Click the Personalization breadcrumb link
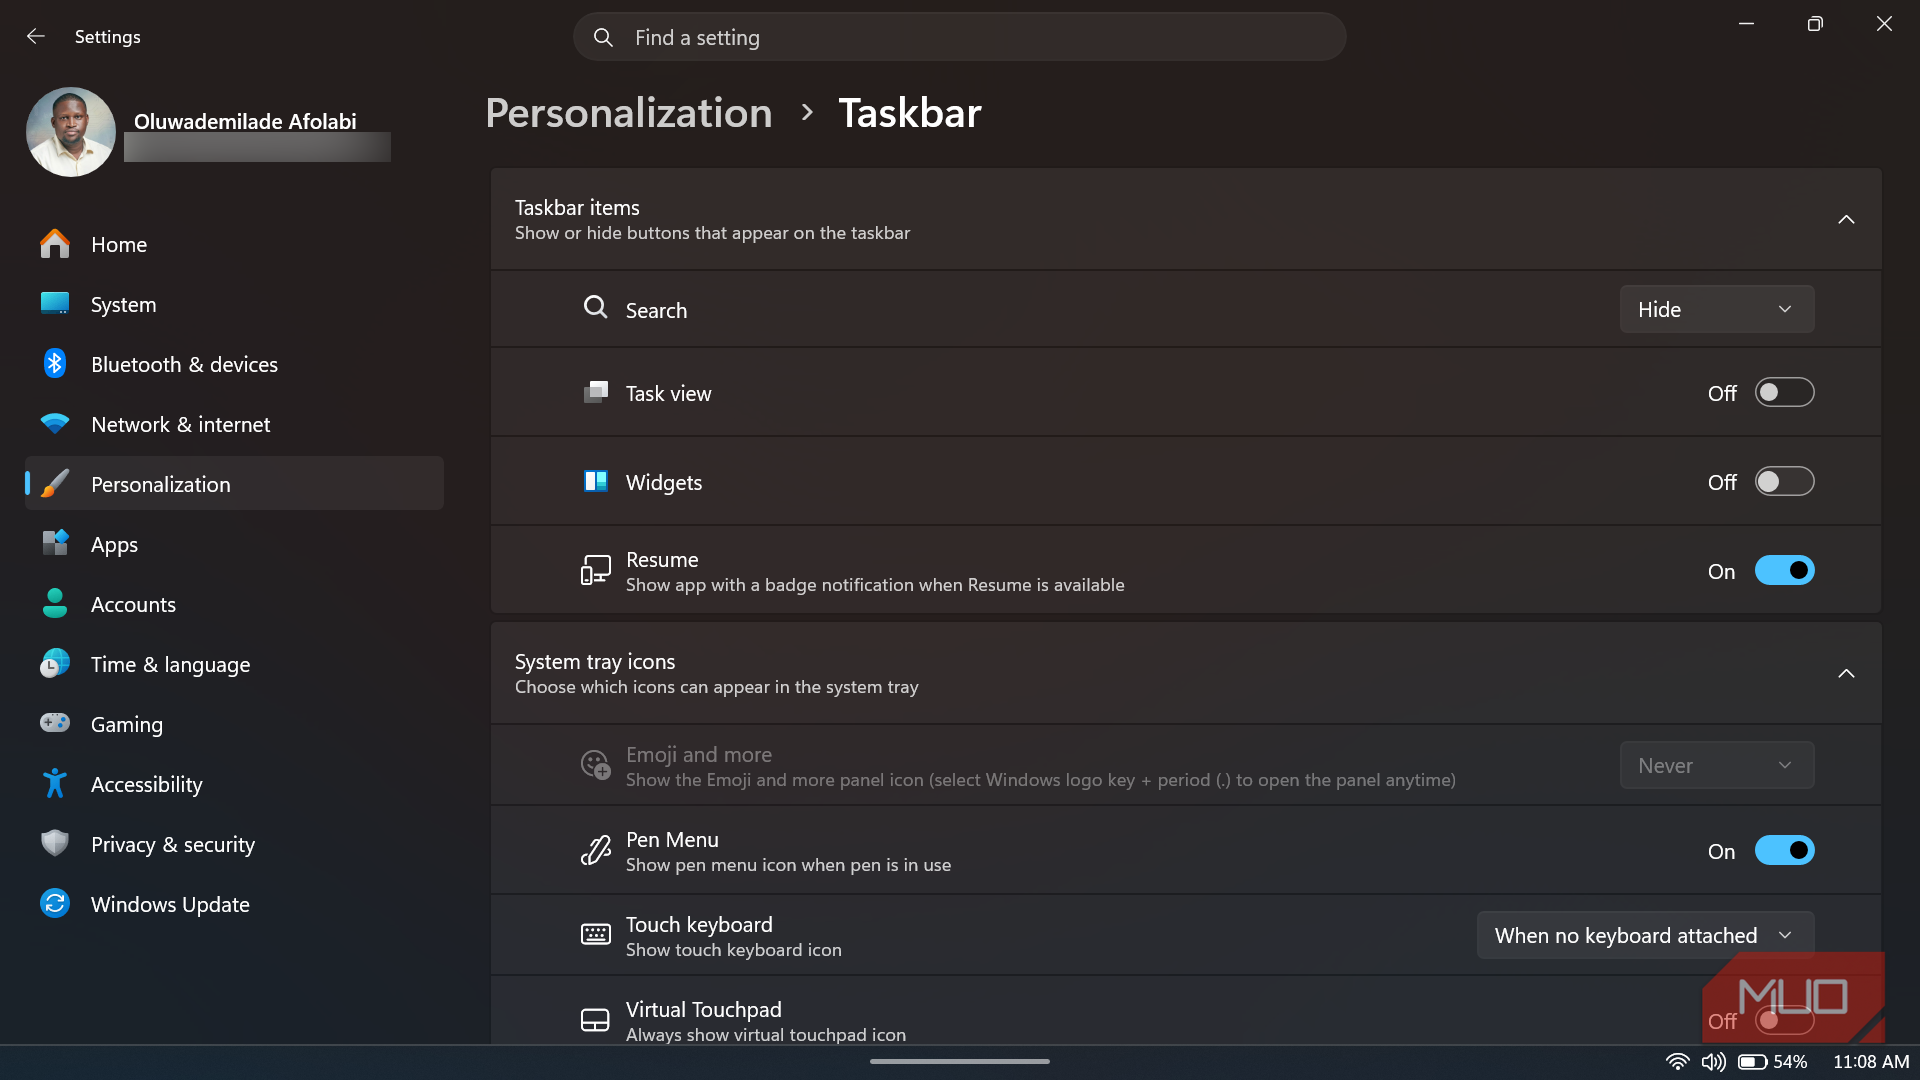Screen dimensions: 1920x1080 [x=629, y=112]
